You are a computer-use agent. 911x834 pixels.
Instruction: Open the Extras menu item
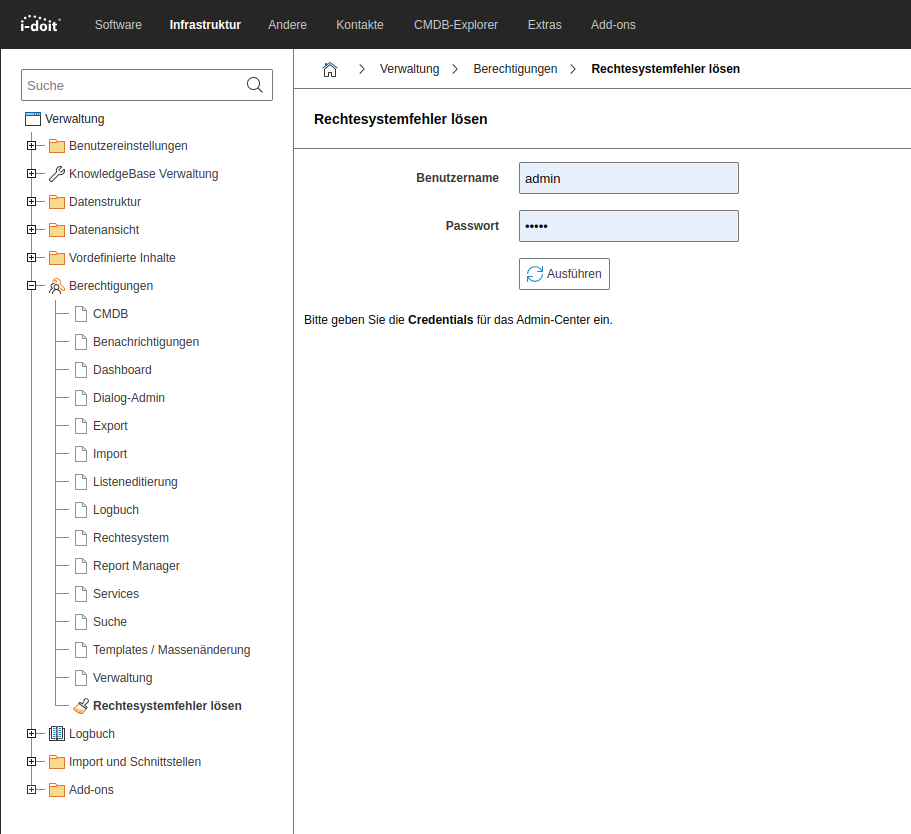(544, 25)
